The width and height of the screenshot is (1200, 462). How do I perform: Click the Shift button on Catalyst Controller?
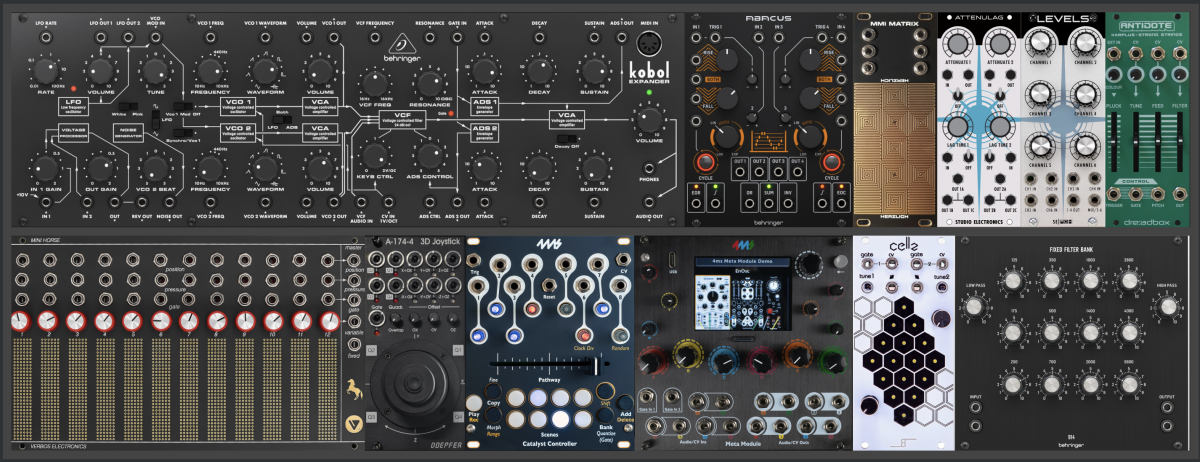coord(605,390)
